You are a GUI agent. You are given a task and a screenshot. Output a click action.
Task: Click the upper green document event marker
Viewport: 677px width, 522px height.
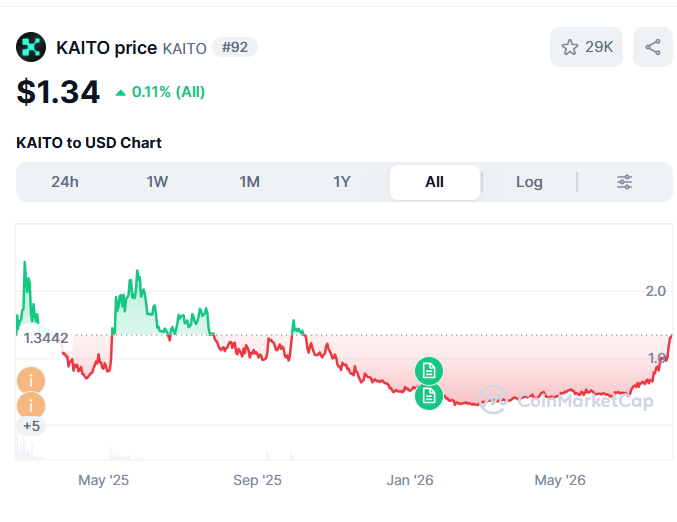point(429,370)
